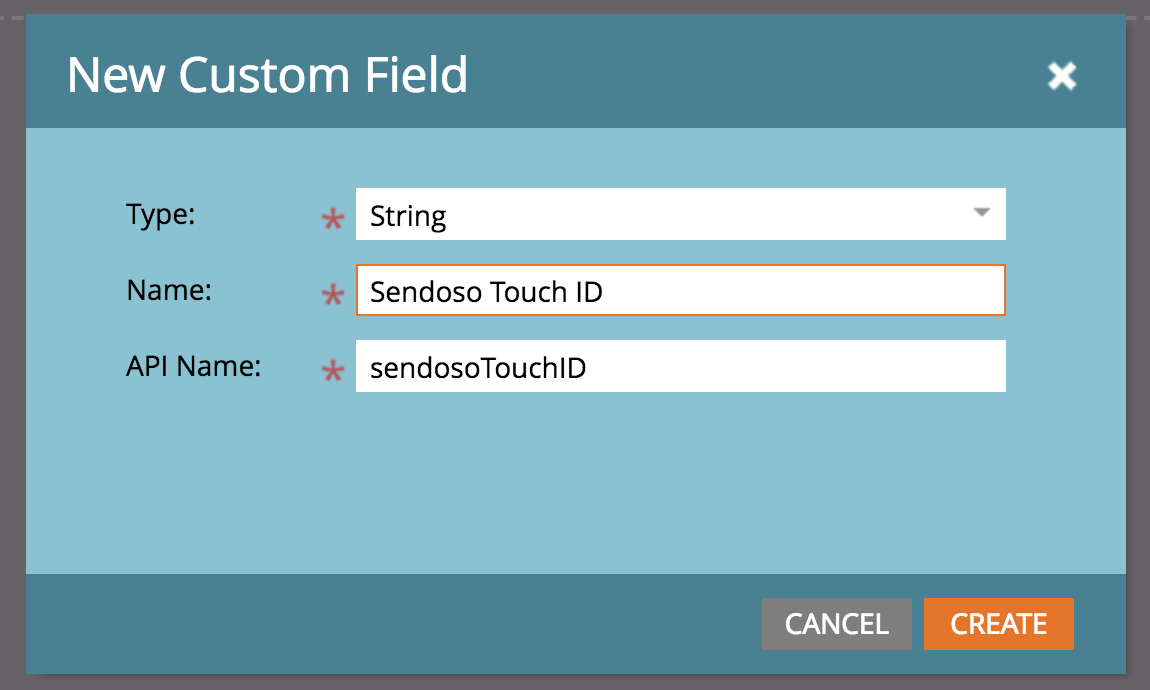Click the New Custom Field title text

pos(268,76)
